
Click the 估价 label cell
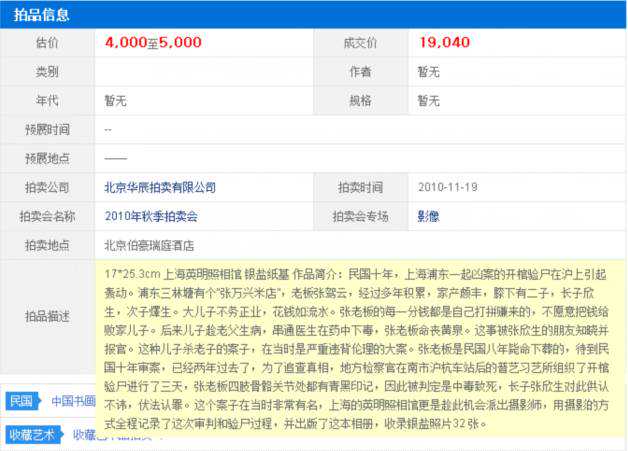click(47, 43)
